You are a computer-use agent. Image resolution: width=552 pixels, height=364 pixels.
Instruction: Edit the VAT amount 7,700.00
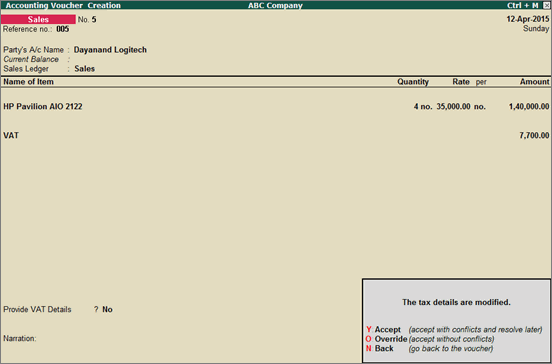click(534, 135)
